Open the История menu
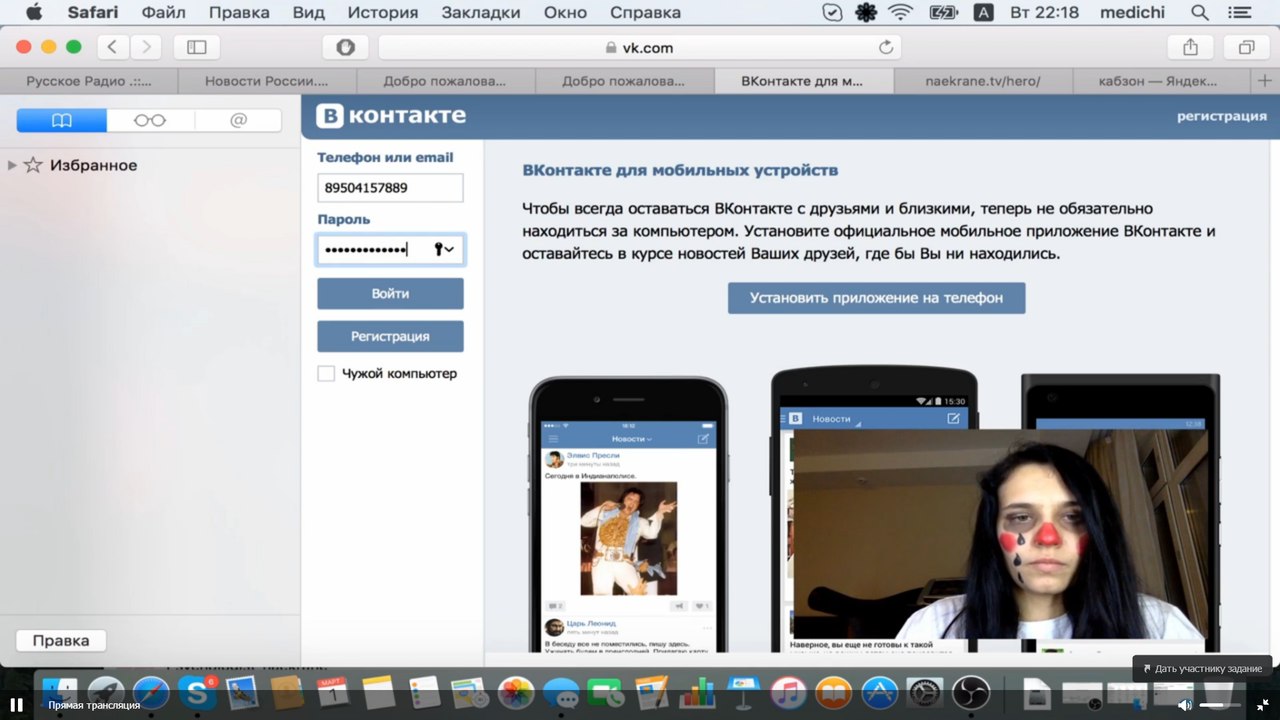This screenshot has width=1280, height=720. 382,13
